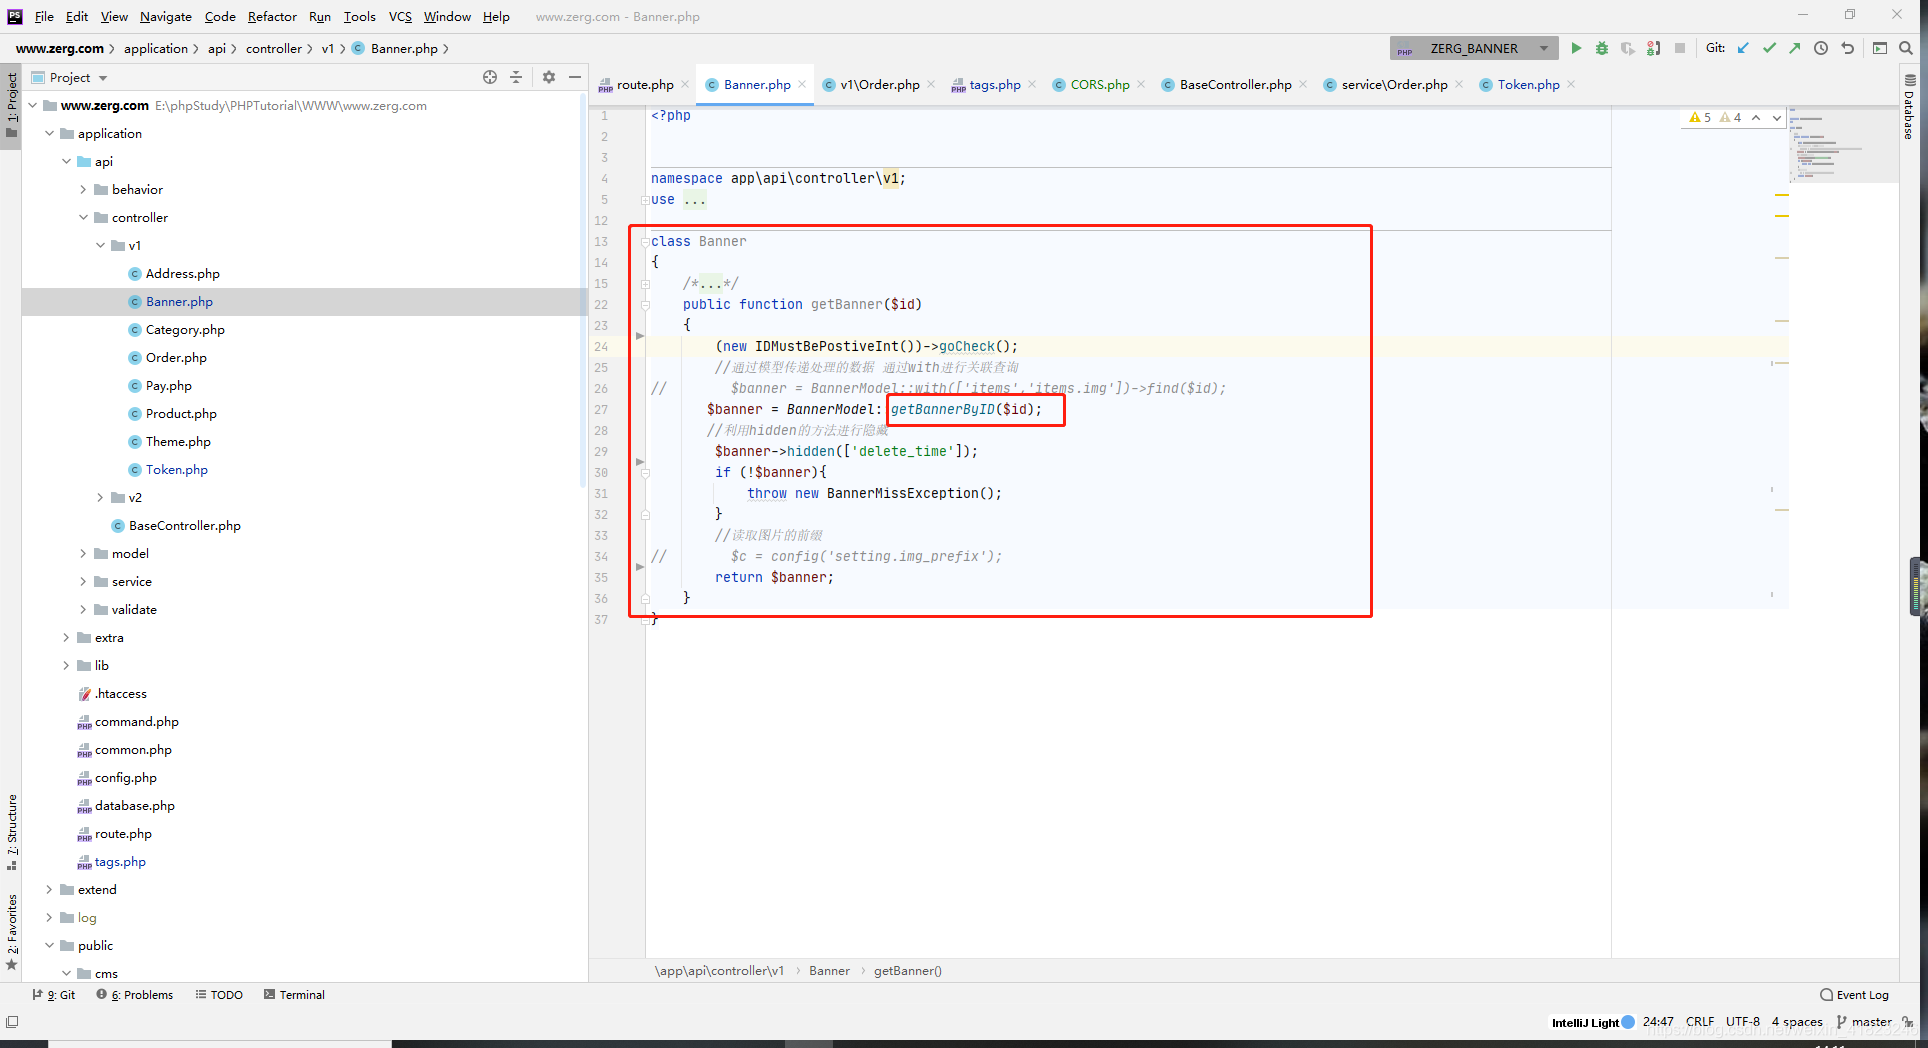
Task: Update project via Git blue arrow
Action: 1743,48
